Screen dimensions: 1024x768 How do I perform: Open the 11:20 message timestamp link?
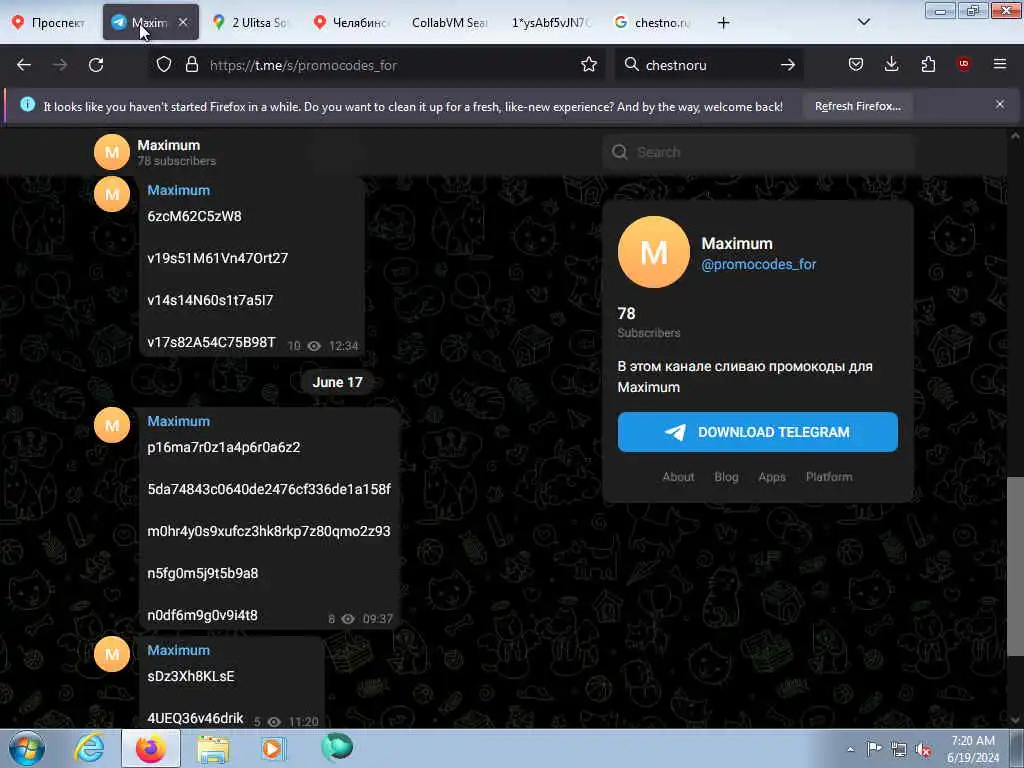pyautogui.click(x=304, y=722)
